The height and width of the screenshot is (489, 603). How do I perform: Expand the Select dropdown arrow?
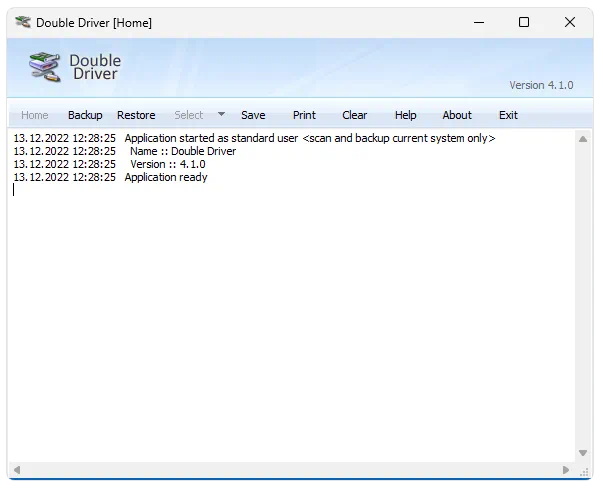click(x=221, y=114)
